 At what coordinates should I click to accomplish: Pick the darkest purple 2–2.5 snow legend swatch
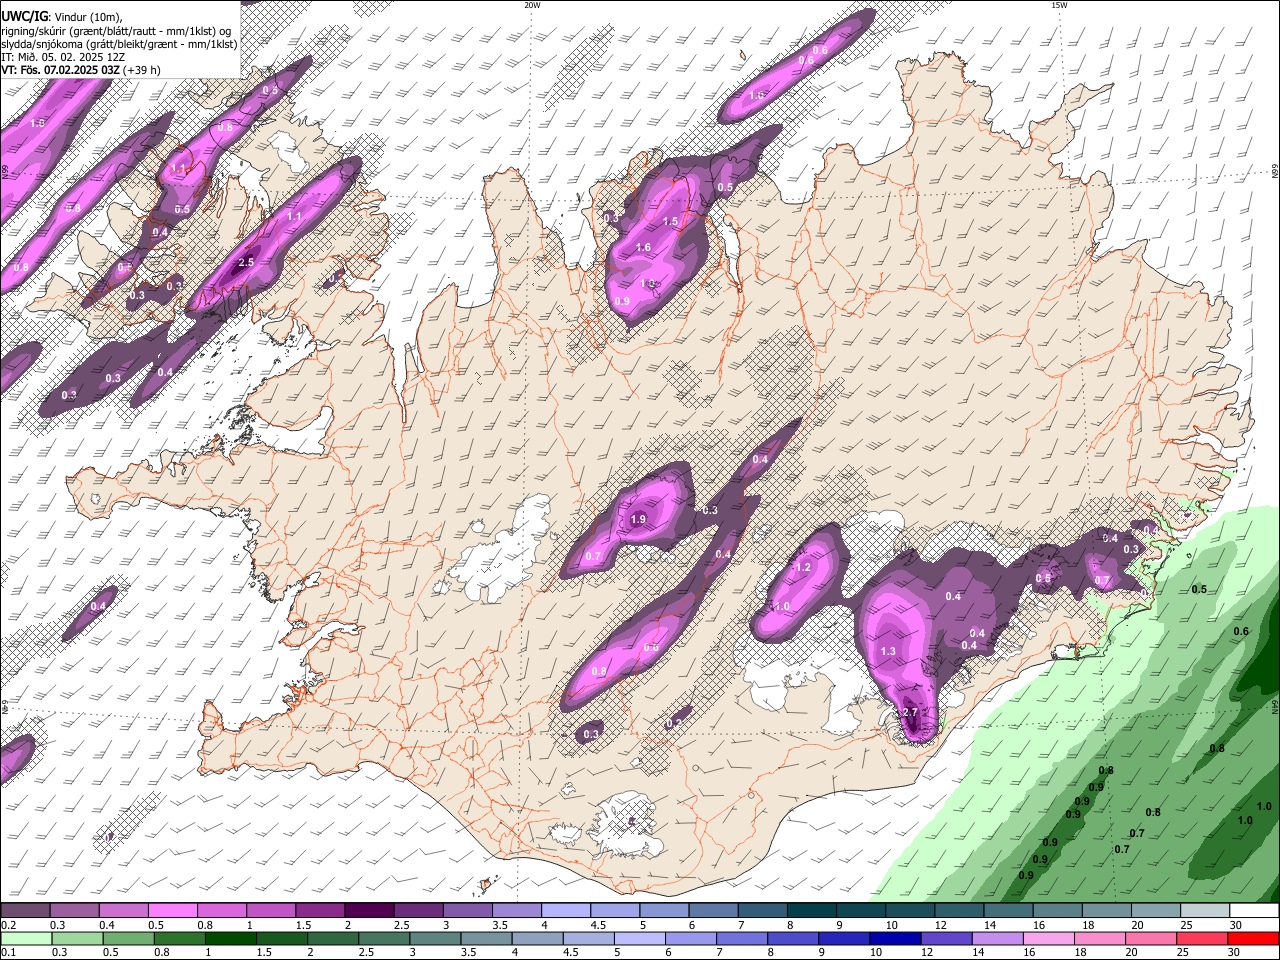(368, 911)
